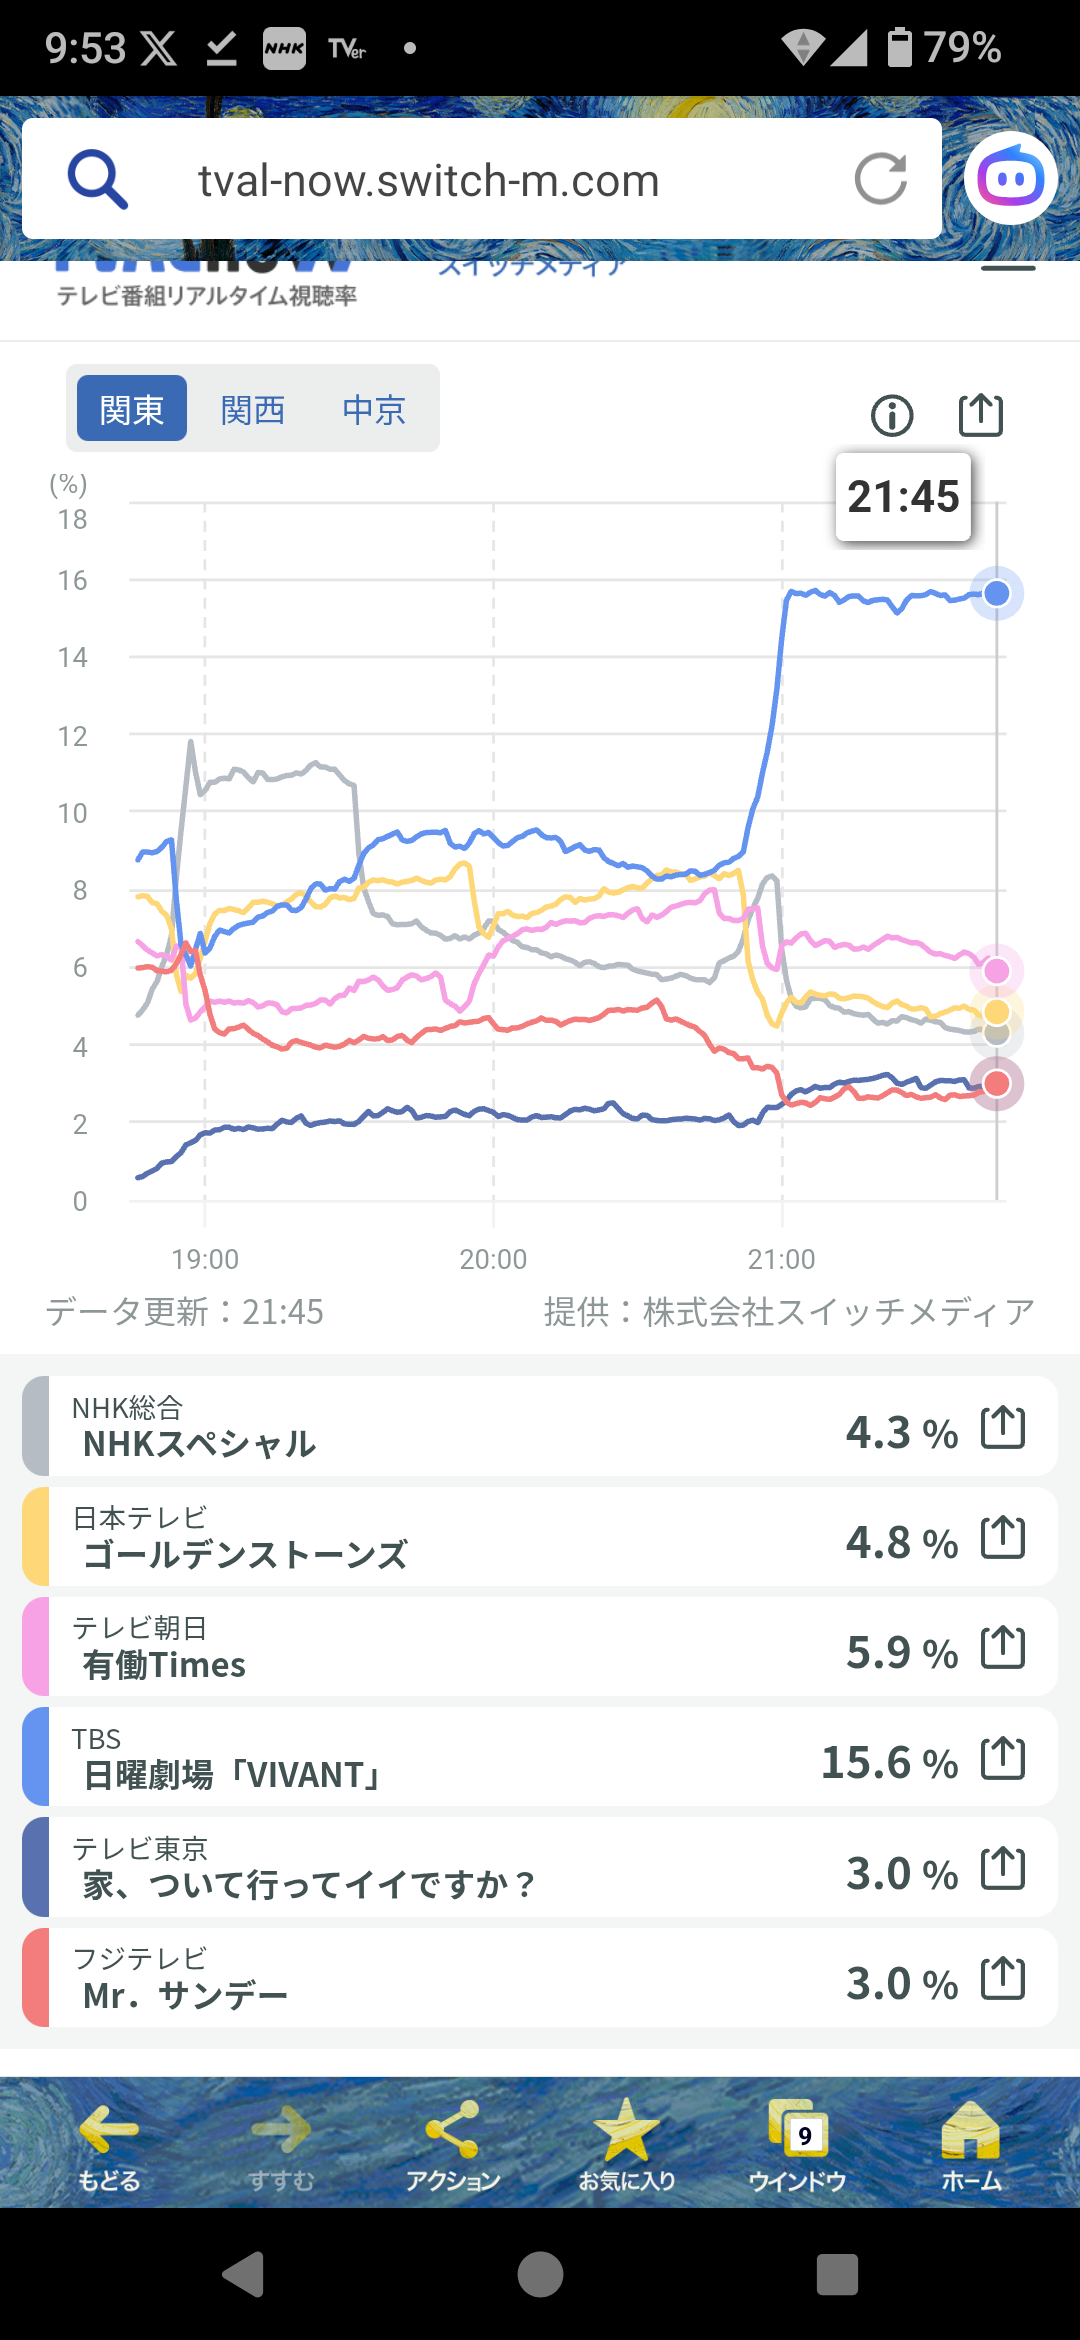Viewport: 1080px width, 2340px height.
Task: Tap the browser reload icon
Action: point(880,179)
